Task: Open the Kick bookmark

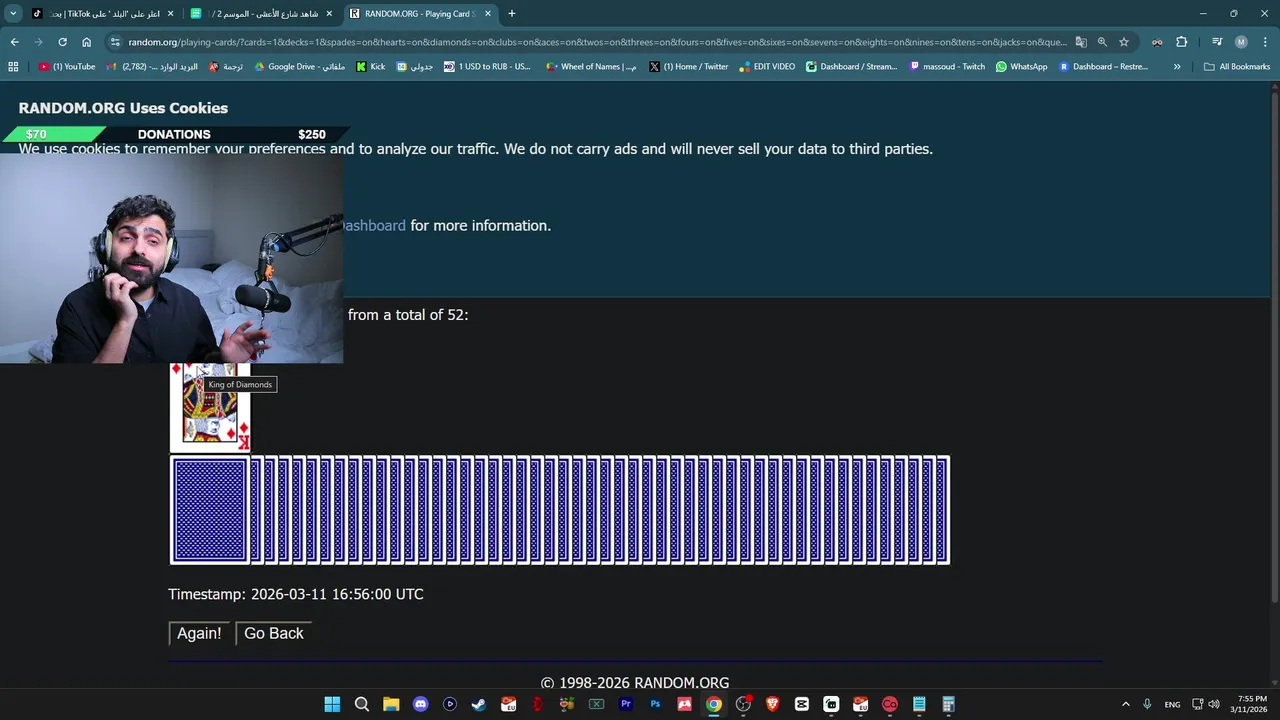Action: click(370, 67)
